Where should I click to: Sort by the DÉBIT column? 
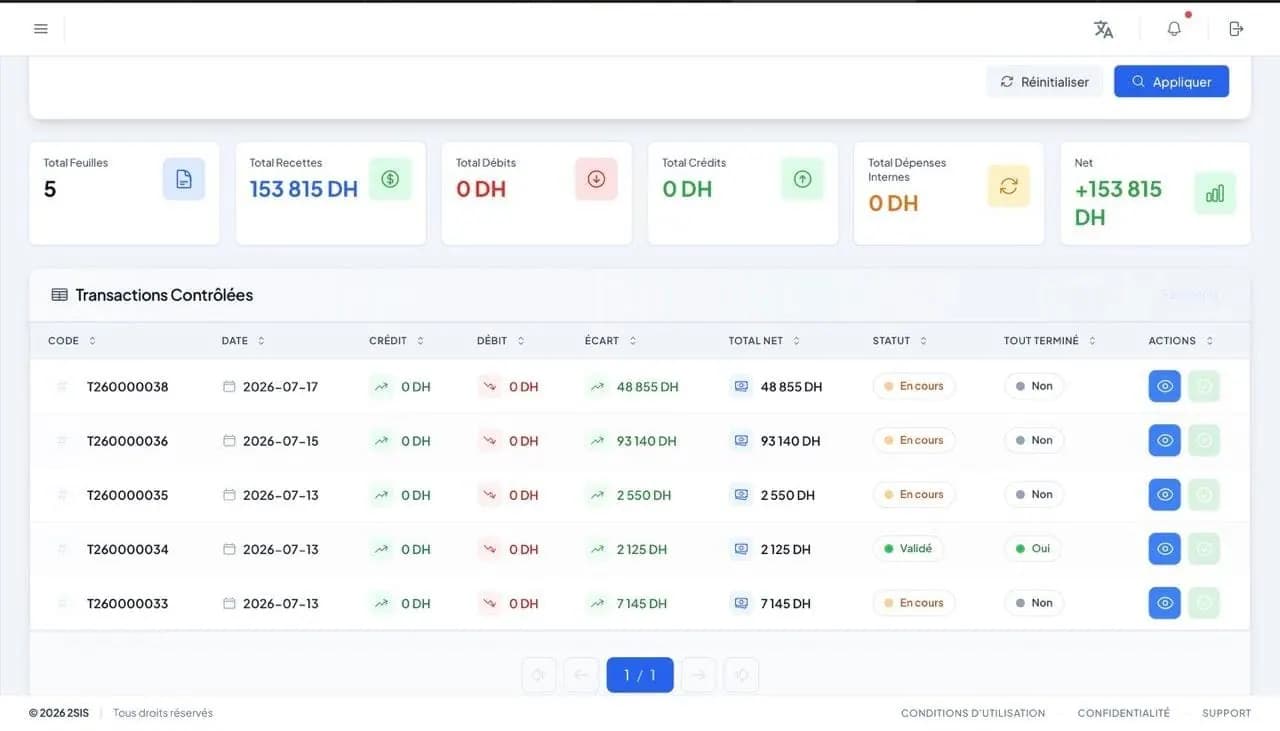(501, 341)
